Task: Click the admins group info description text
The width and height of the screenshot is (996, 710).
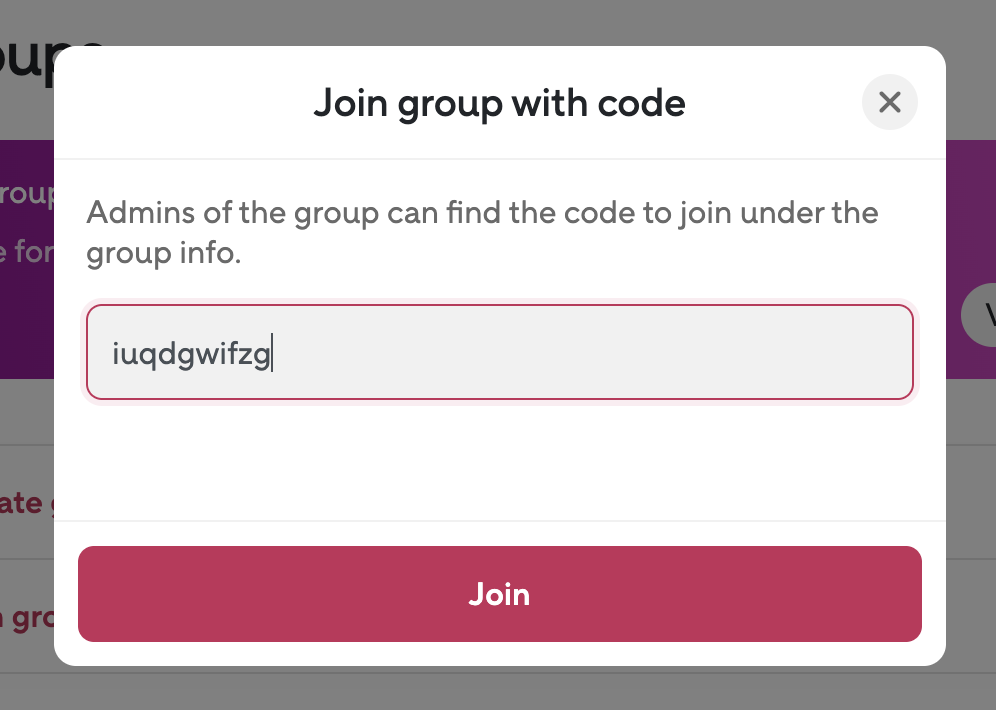Action: [482, 213]
